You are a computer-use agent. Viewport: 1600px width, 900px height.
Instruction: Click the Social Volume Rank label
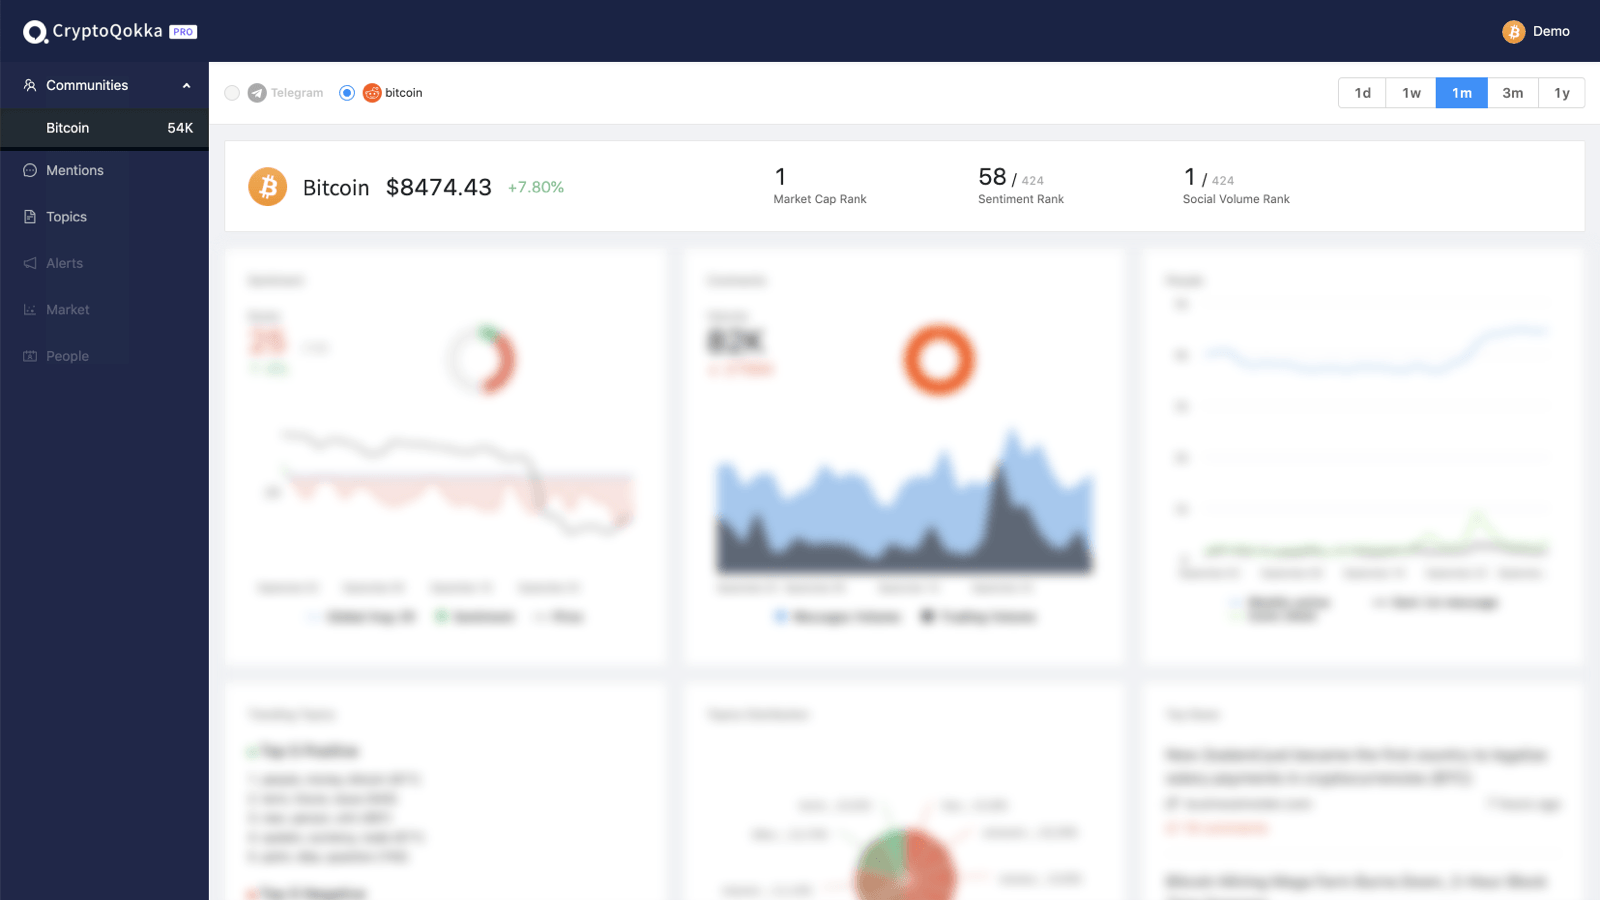coord(1236,199)
